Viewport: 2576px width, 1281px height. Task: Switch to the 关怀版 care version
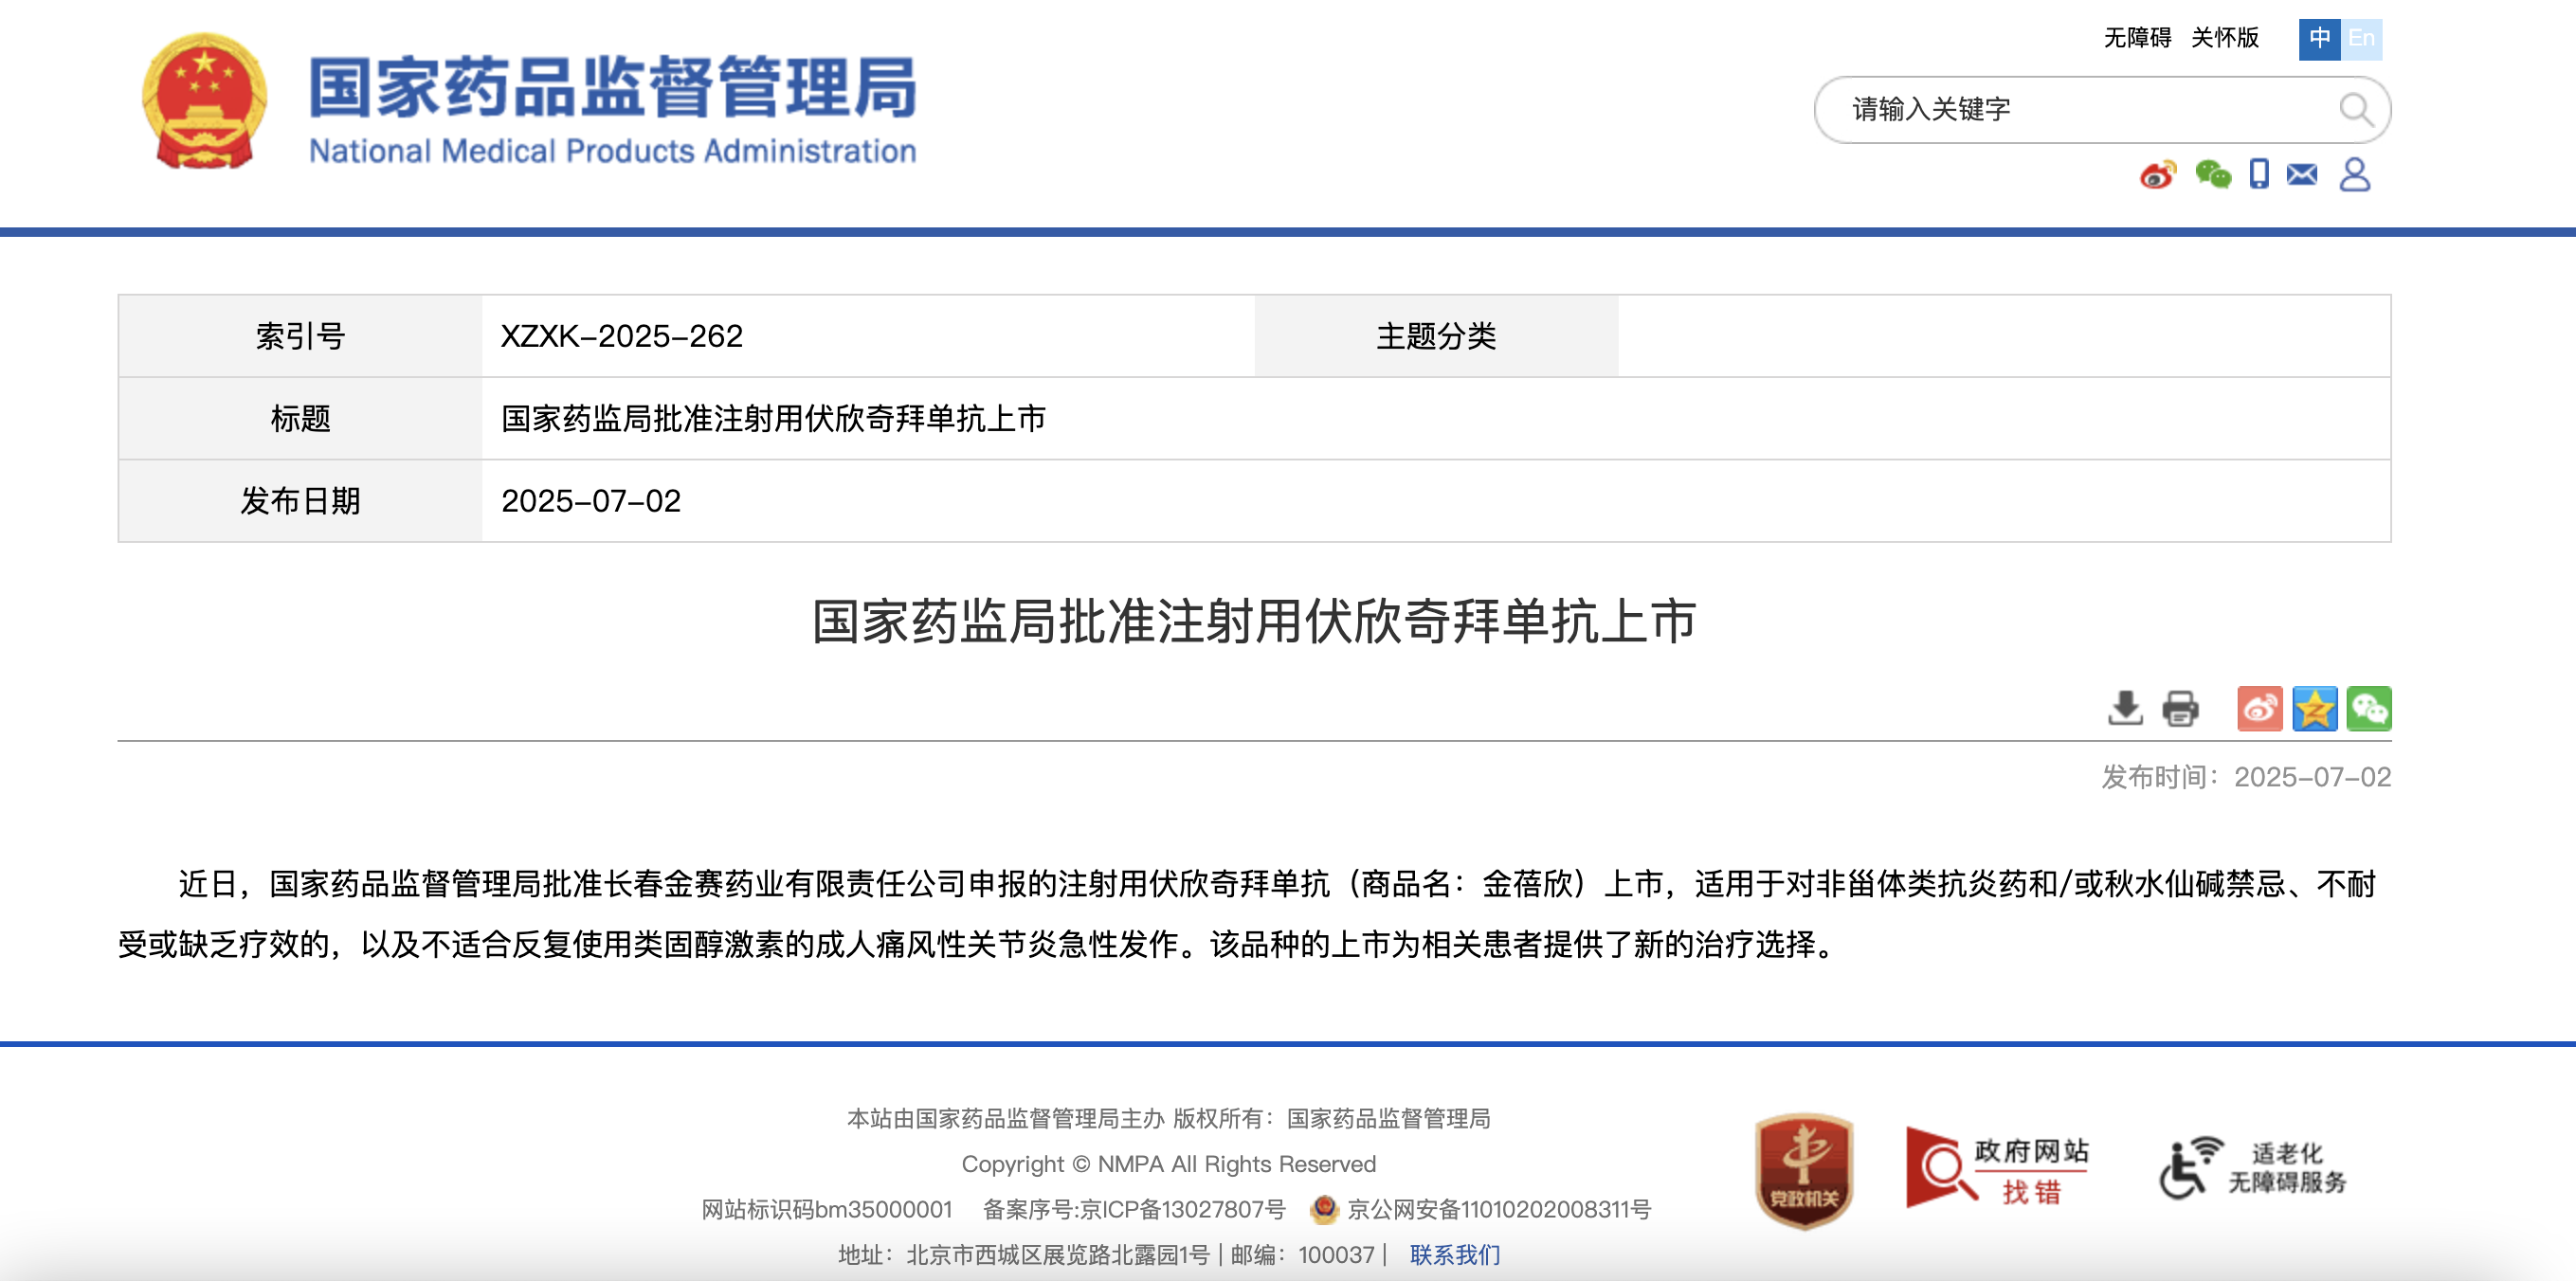(x=2225, y=38)
